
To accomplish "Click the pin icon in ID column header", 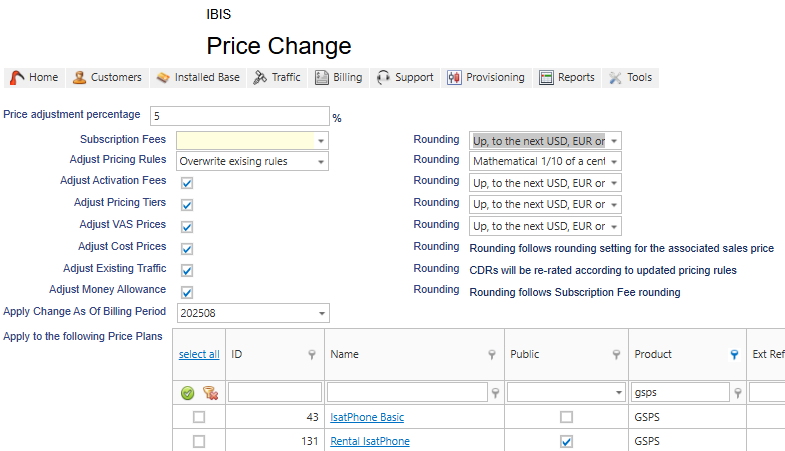I will pos(311,354).
